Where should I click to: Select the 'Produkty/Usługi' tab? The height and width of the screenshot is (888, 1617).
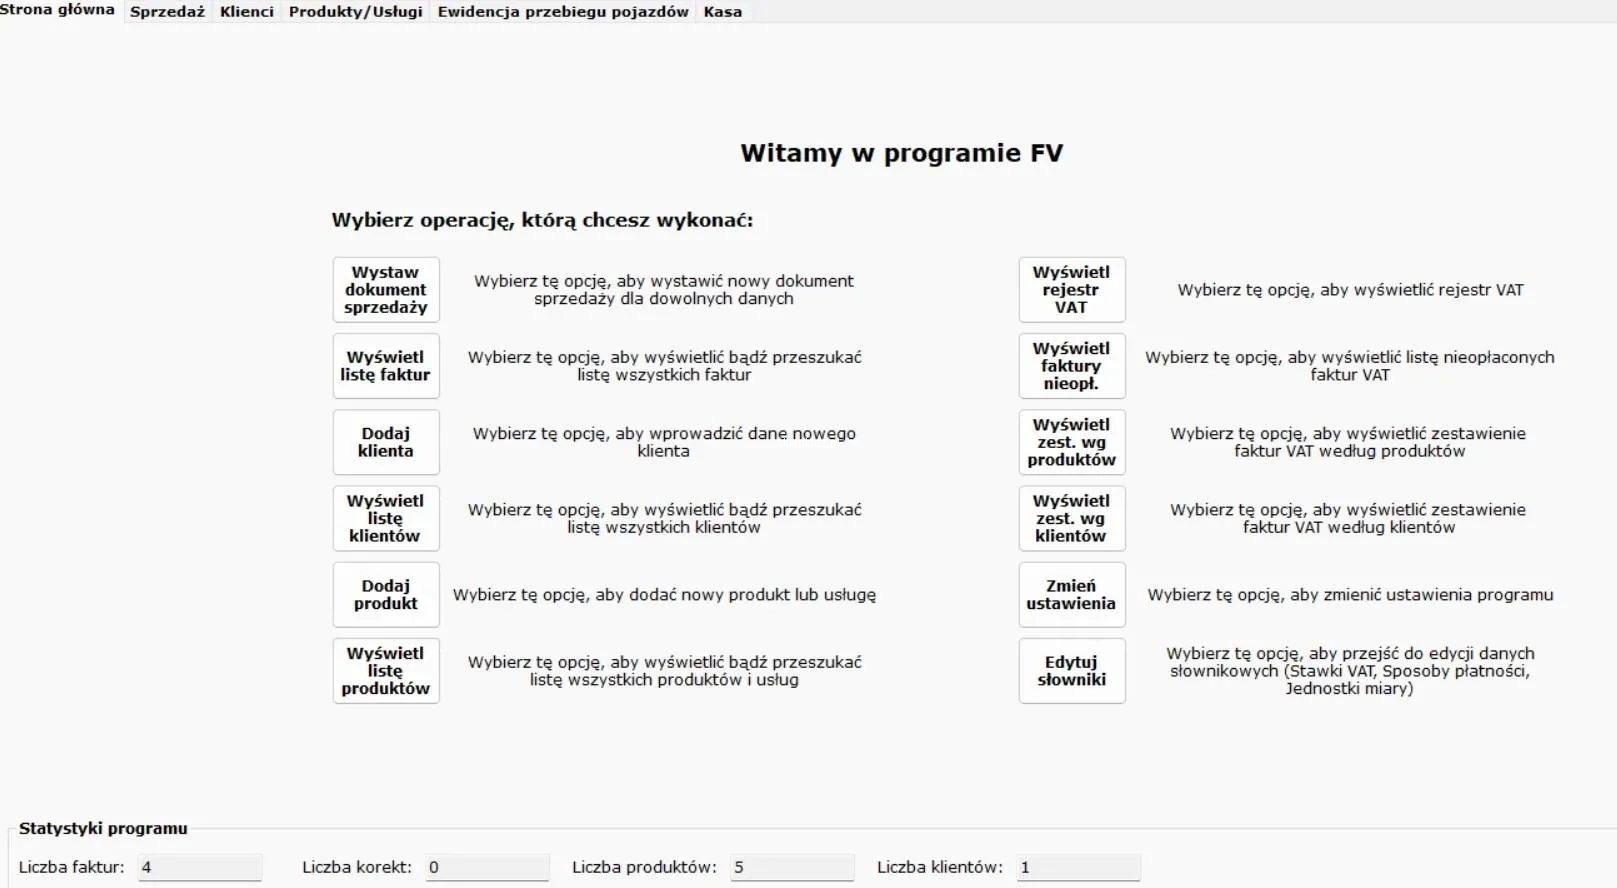(355, 12)
